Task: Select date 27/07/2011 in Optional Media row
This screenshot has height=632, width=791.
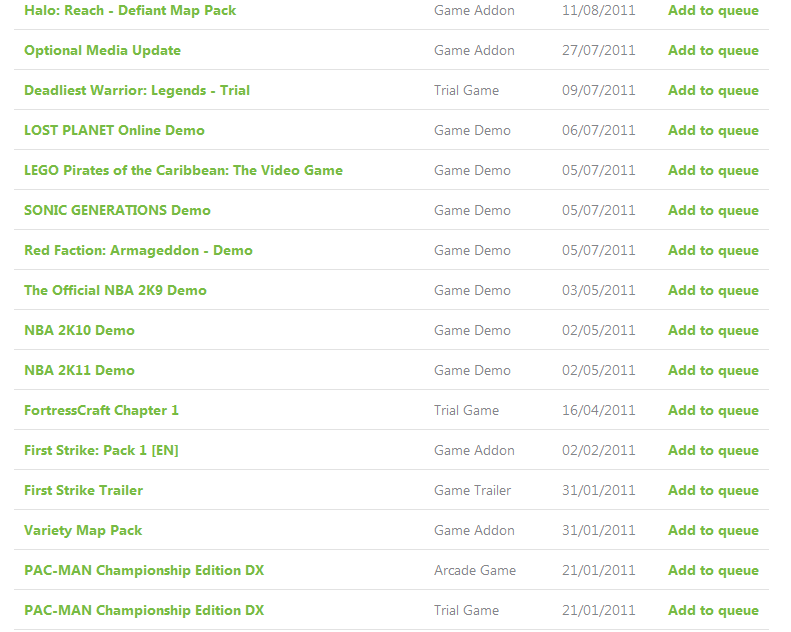Action: (x=599, y=50)
